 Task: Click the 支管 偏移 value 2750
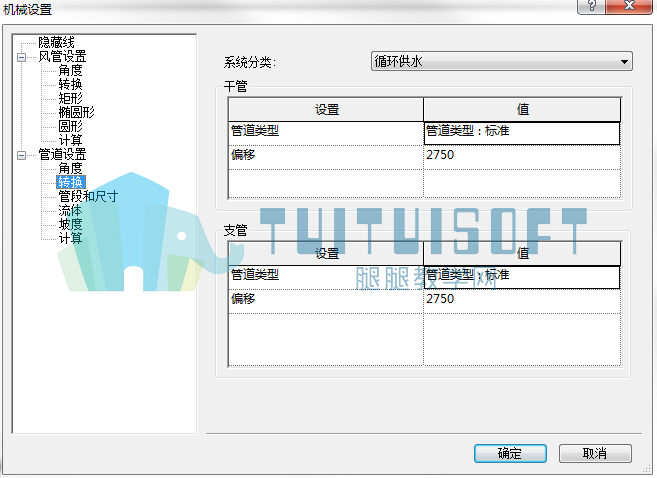pos(522,301)
